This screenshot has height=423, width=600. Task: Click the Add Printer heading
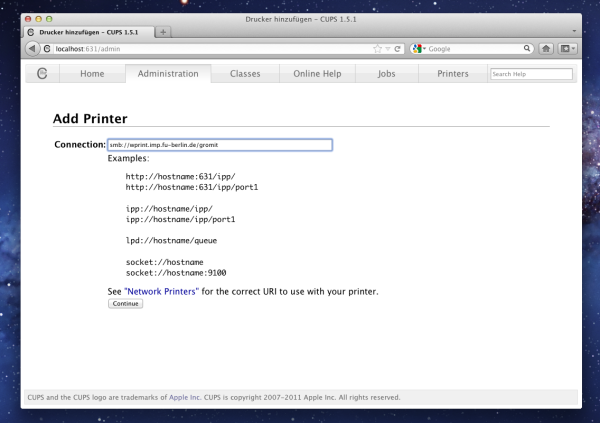pos(90,119)
